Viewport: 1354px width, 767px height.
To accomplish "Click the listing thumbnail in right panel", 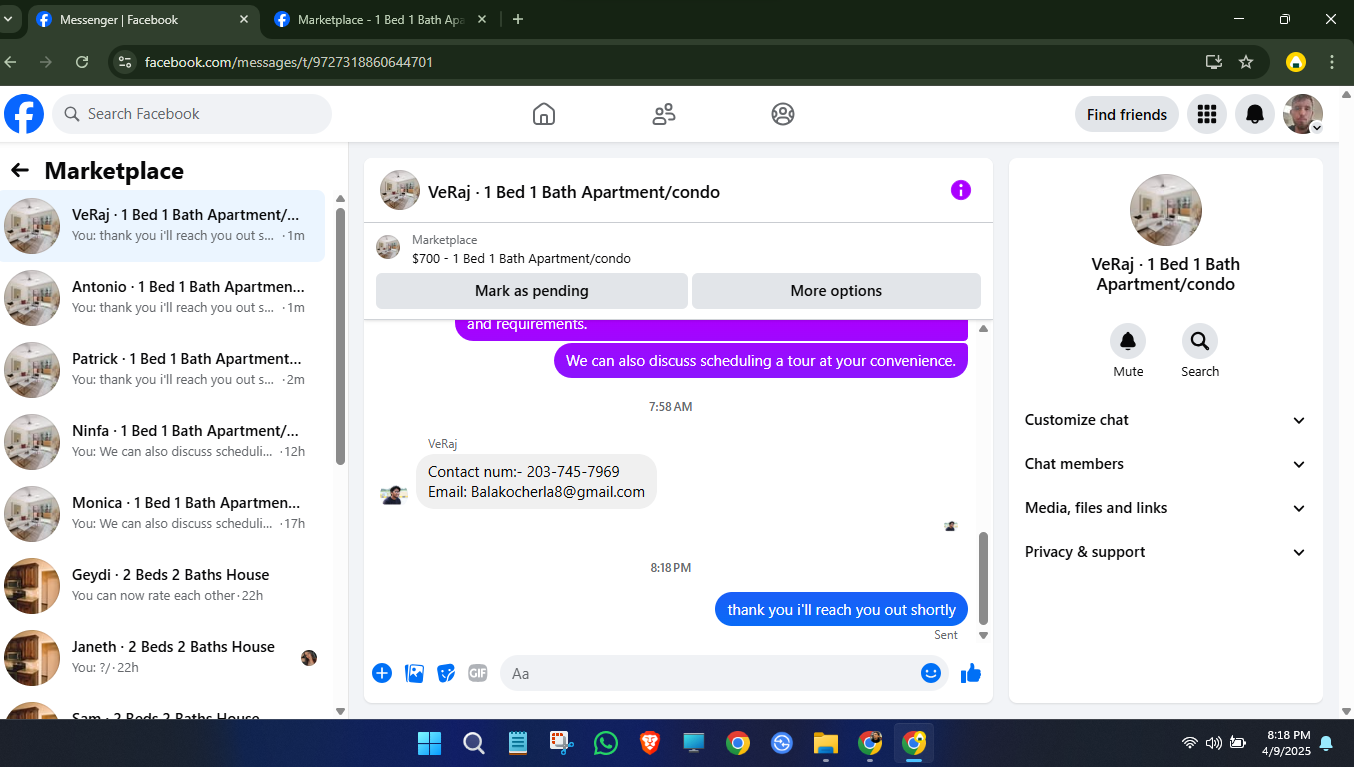I will tap(1166, 210).
